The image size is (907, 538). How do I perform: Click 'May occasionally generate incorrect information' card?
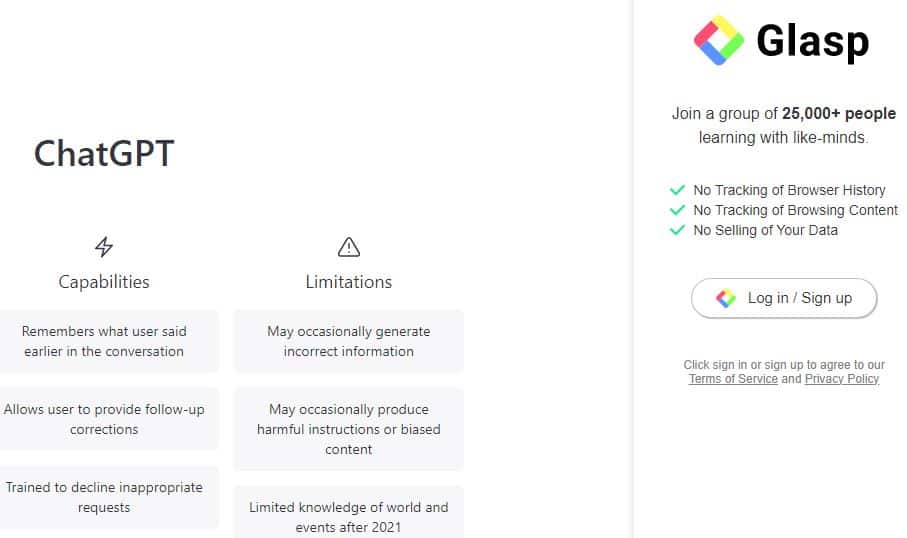pyautogui.click(x=348, y=341)
